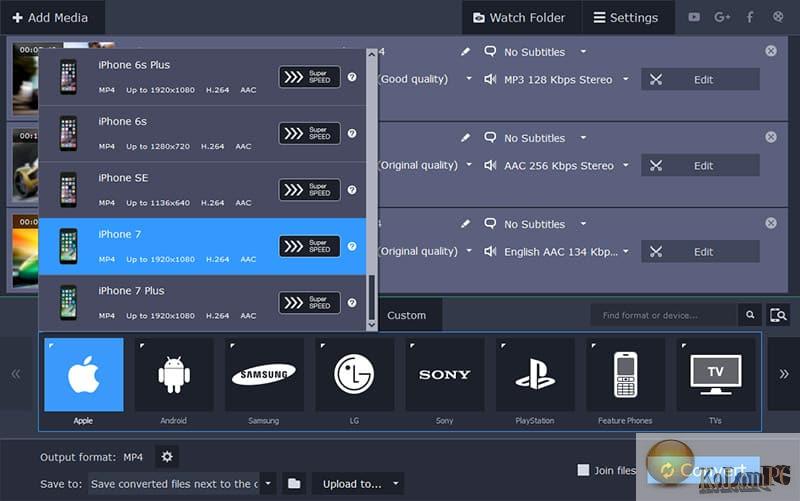Click the preset list scroll-up arrow
The width and height of the screenshot is (800, 501).
(x=372, y=54)
